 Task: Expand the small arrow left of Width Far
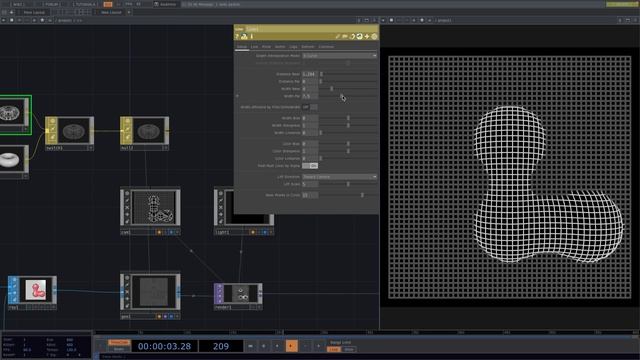pos(238,96)
